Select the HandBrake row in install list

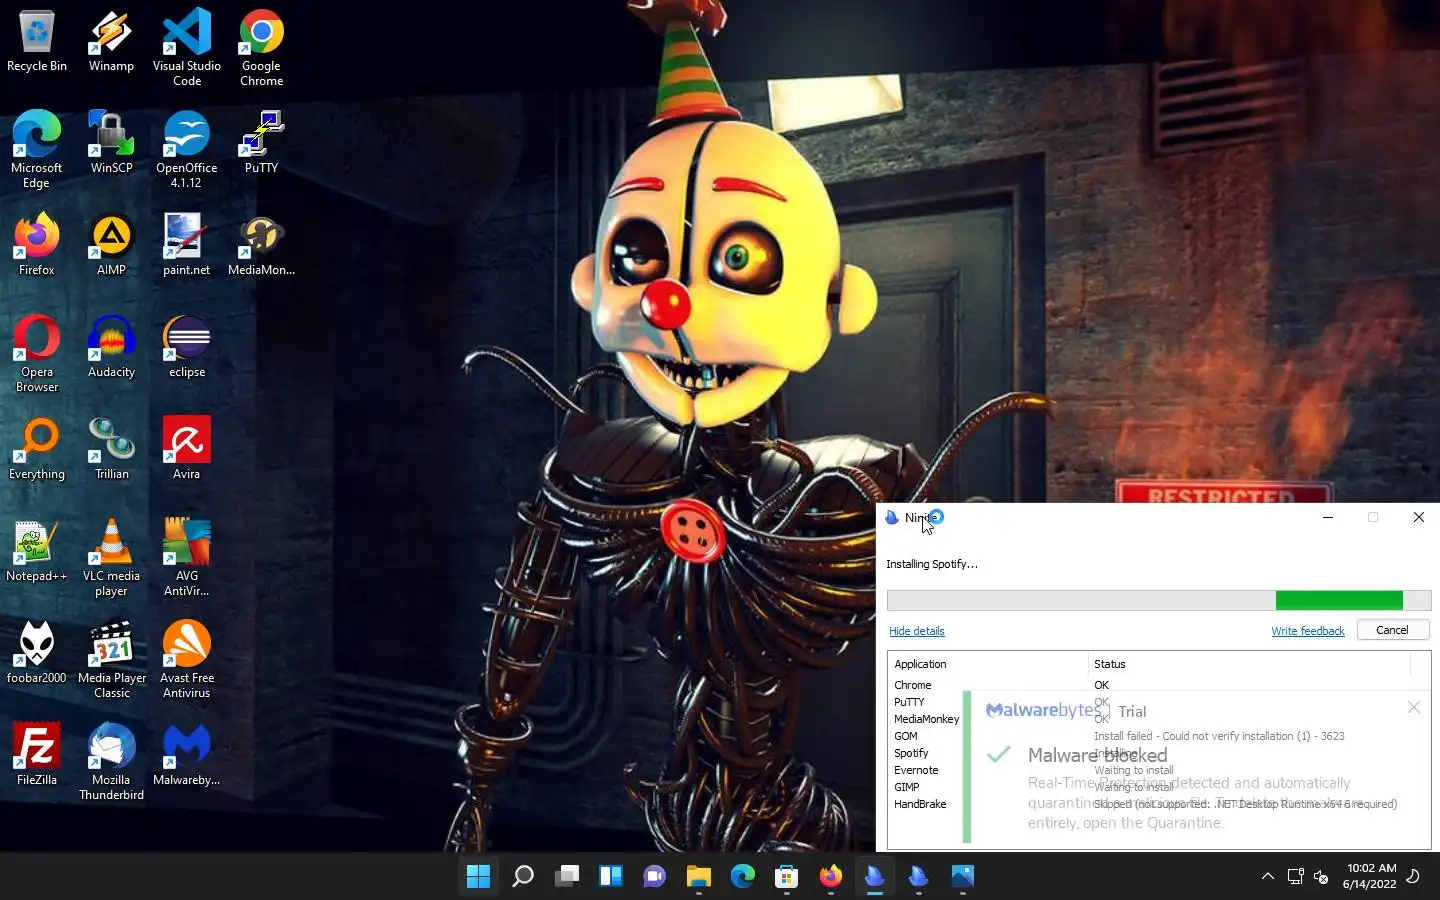coord(1159,804)
